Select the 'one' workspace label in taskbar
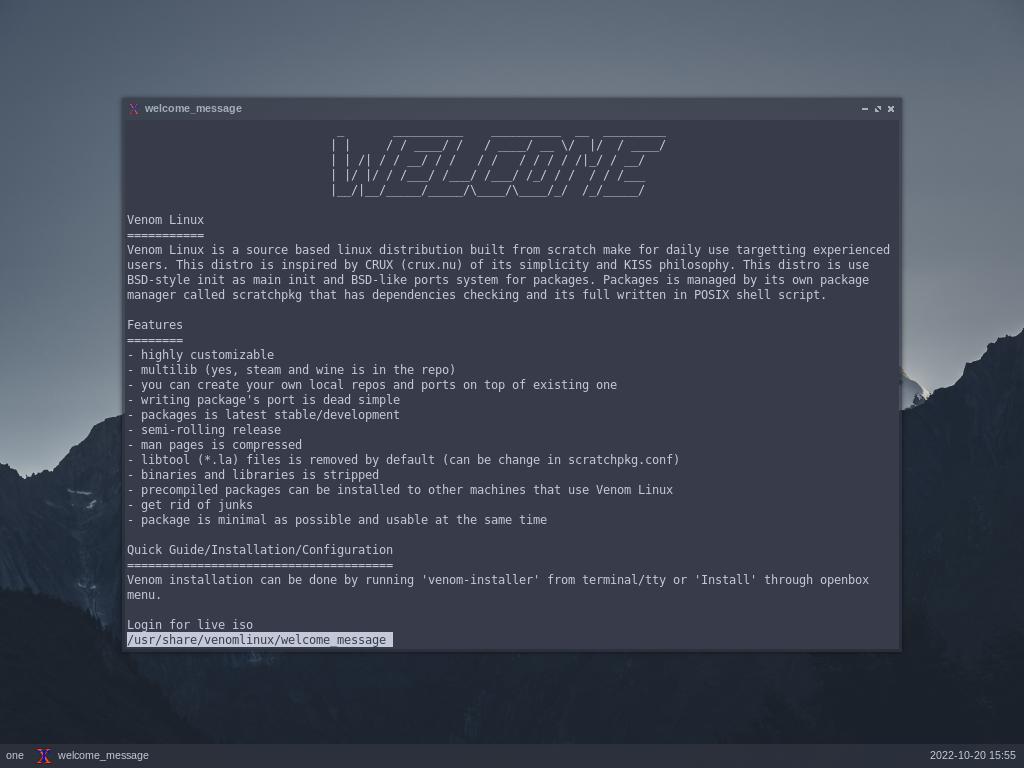Image resolution: width=1024 pixels, height=768 pixels. point(14,756)
